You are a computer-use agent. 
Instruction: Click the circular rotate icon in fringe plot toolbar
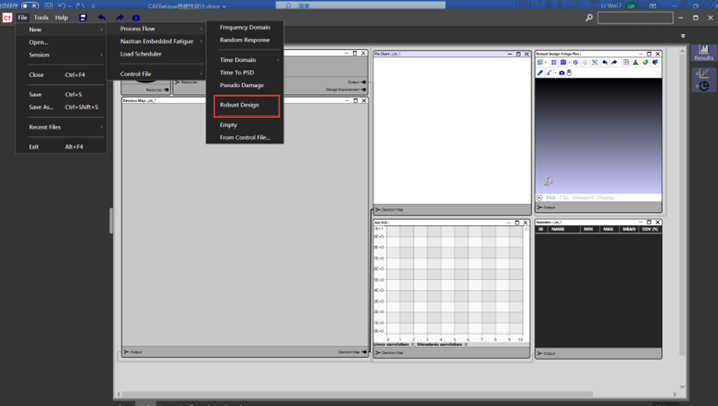point(576,62)
